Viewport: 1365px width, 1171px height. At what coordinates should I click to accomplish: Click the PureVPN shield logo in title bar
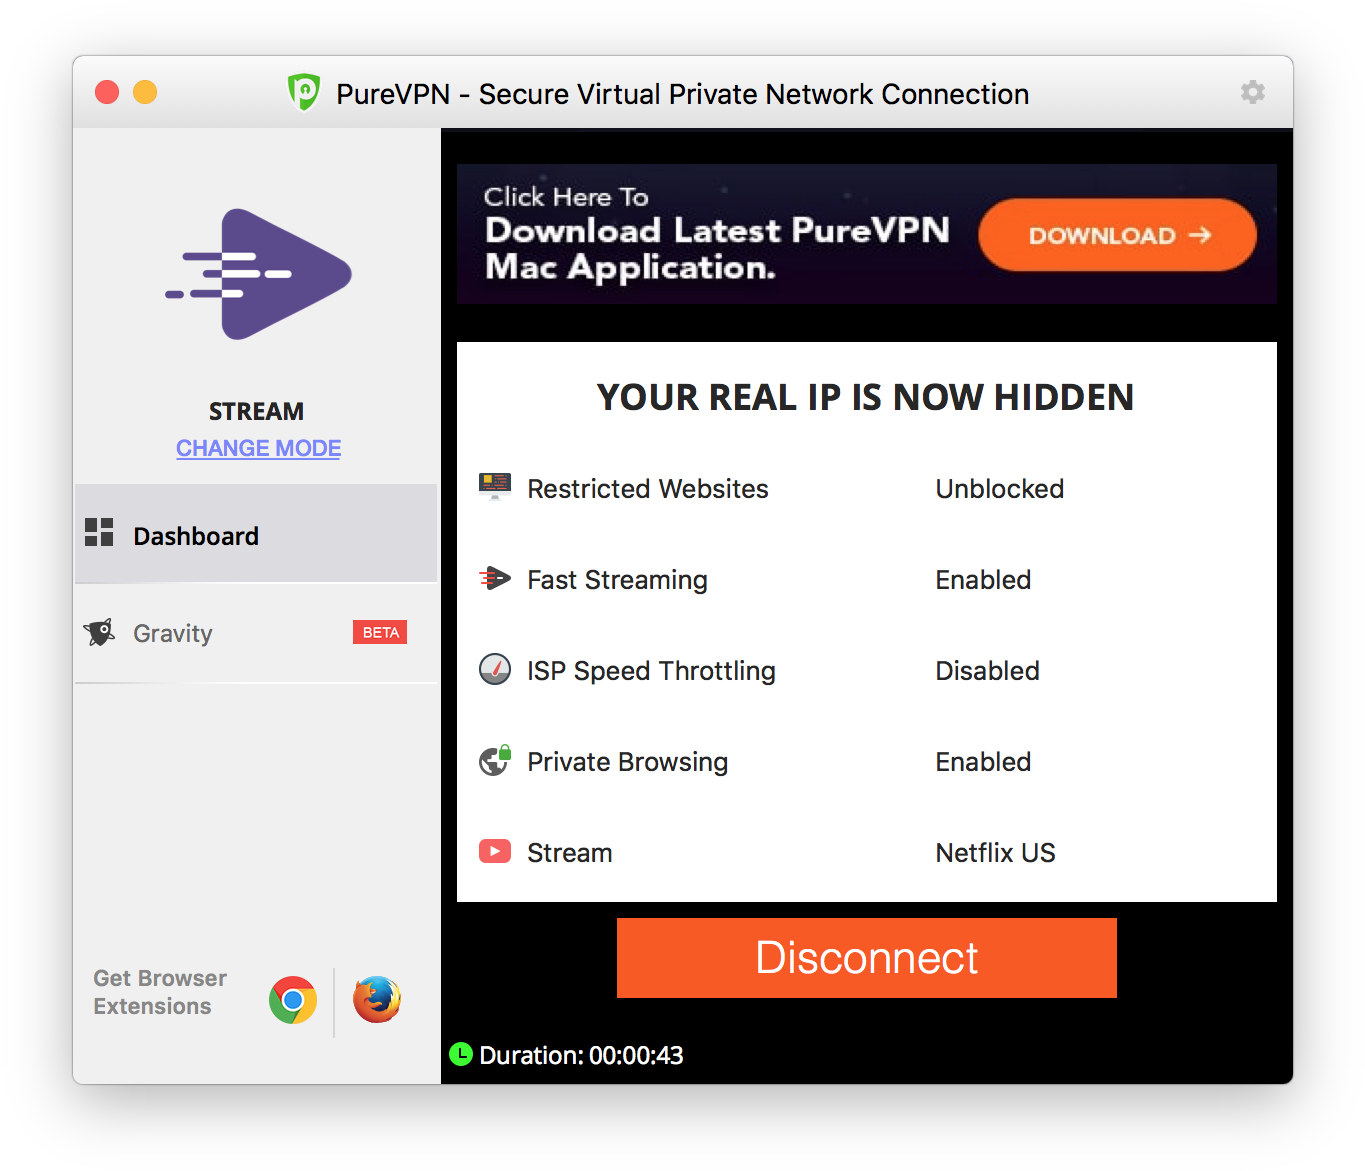304,93
